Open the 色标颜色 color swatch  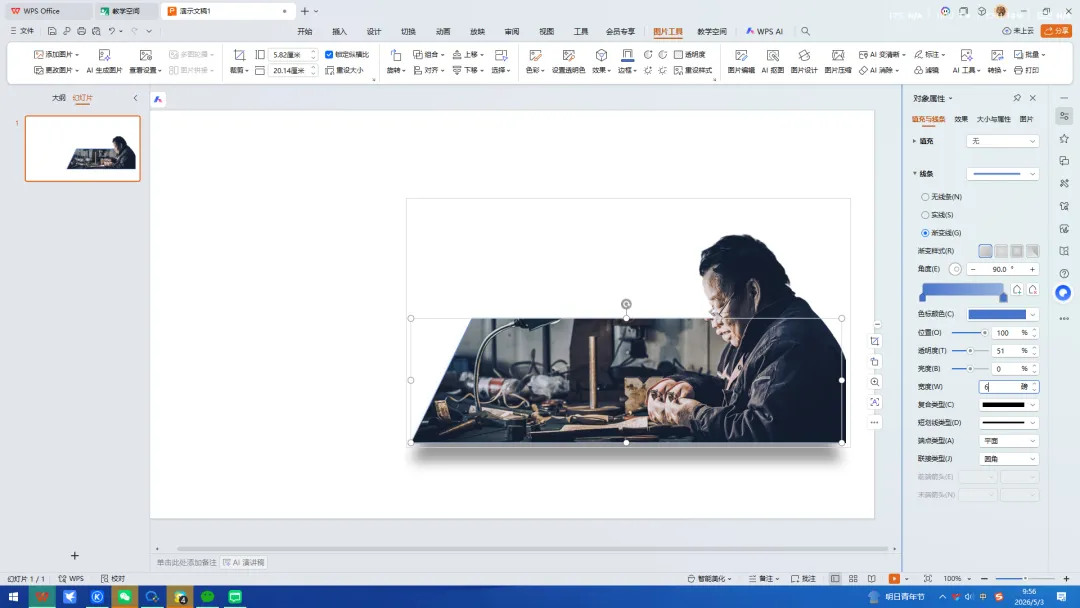pyautogui.click(x=1002, y=315)
